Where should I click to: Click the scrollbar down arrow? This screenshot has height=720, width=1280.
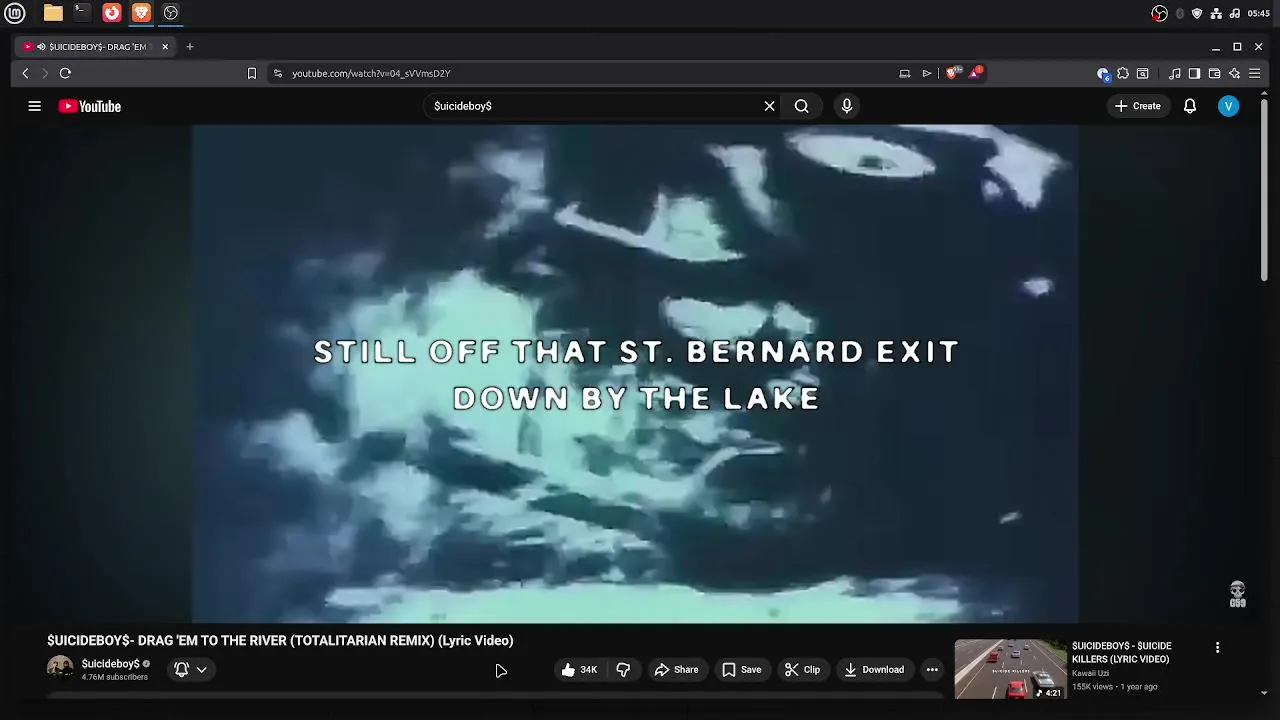1264,693
